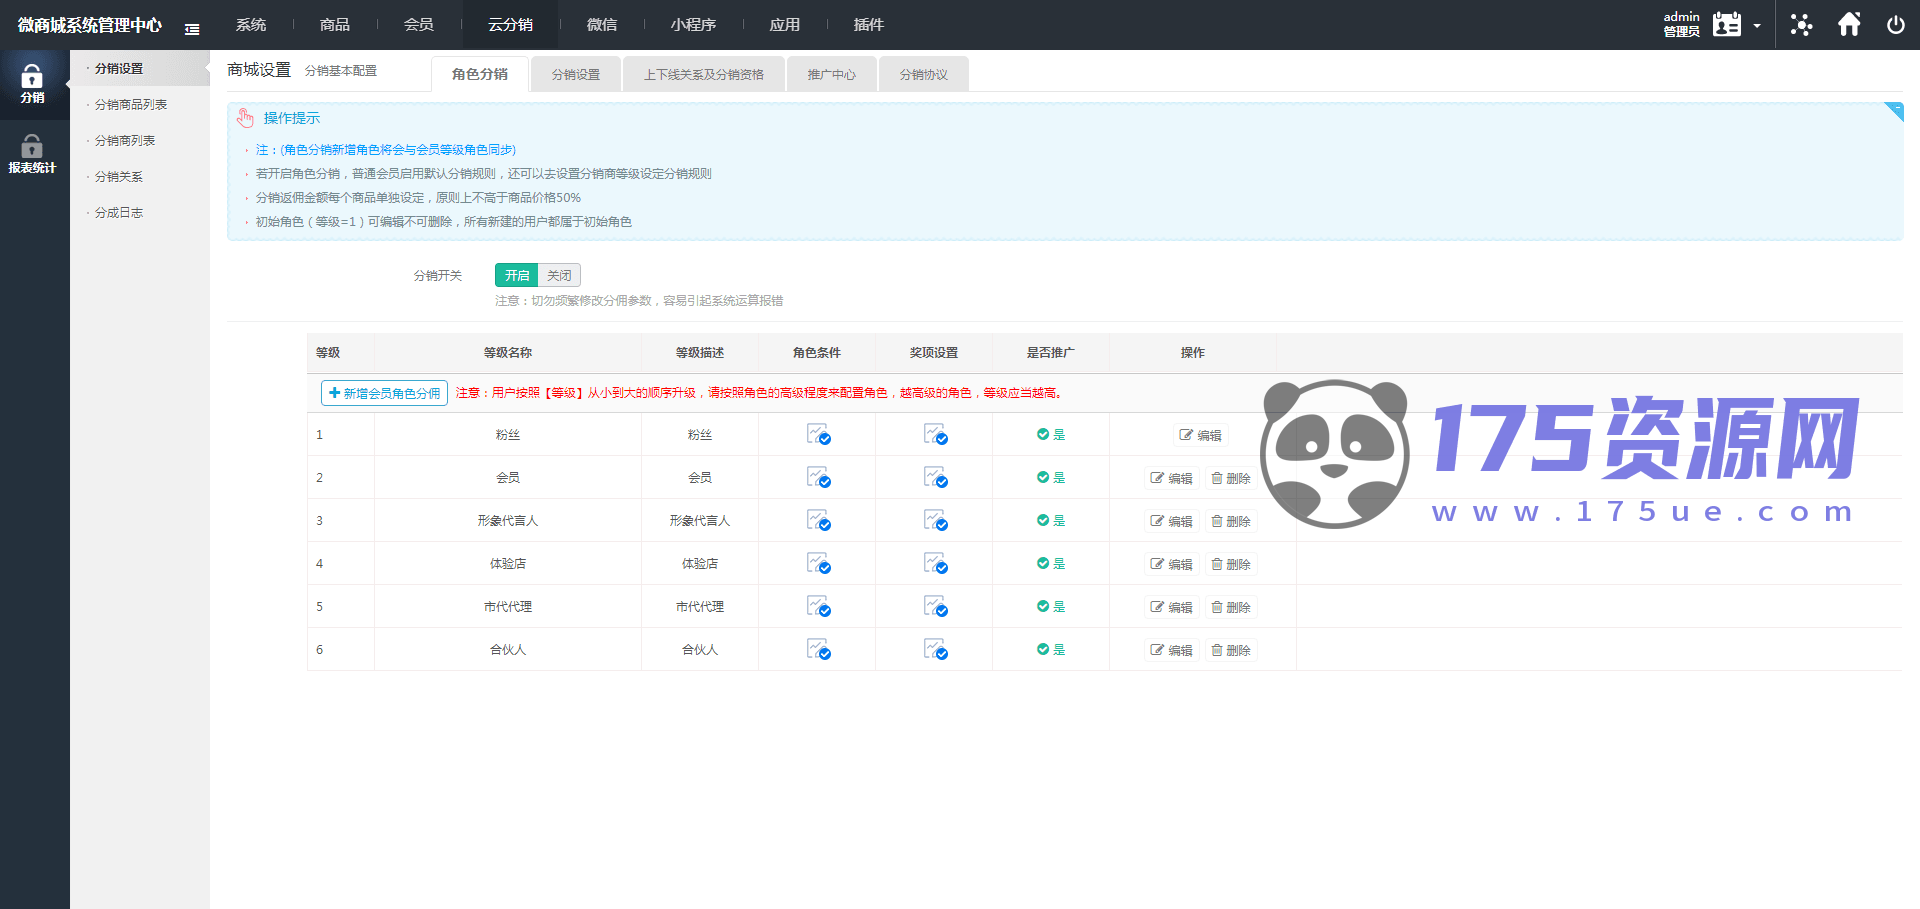Edit the 体验店 role row
Screen dimensions: 1920x909
pyautogui.click(x=1171, y=564)
